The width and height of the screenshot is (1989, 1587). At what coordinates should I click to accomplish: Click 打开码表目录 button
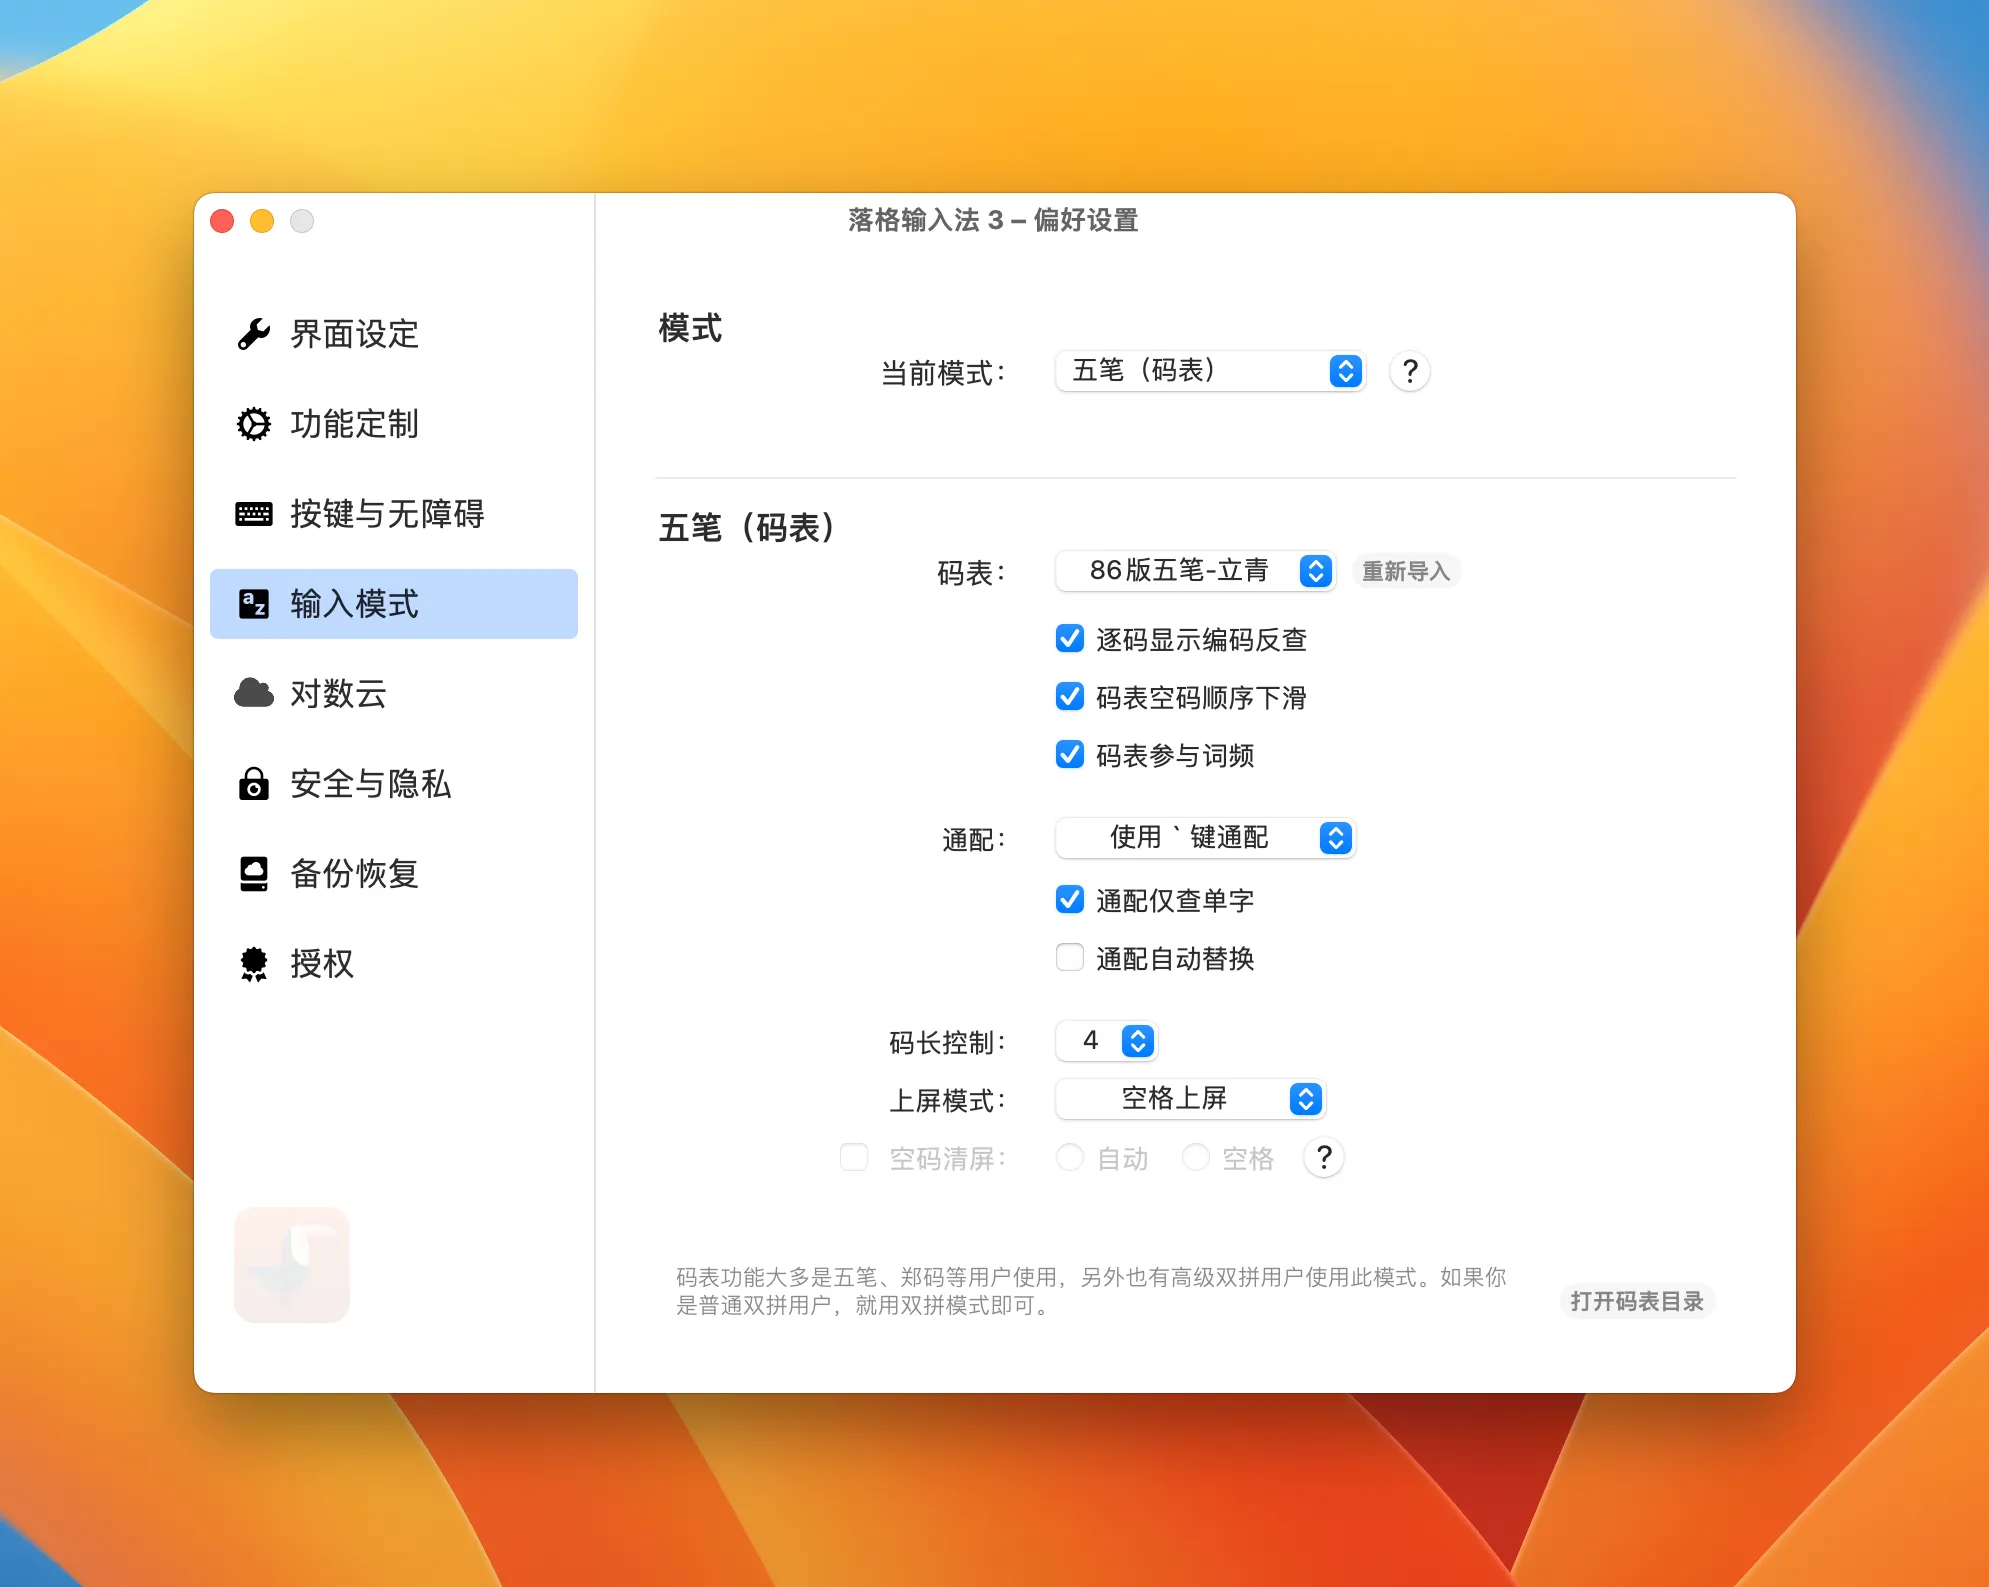coord(1639,1301)
